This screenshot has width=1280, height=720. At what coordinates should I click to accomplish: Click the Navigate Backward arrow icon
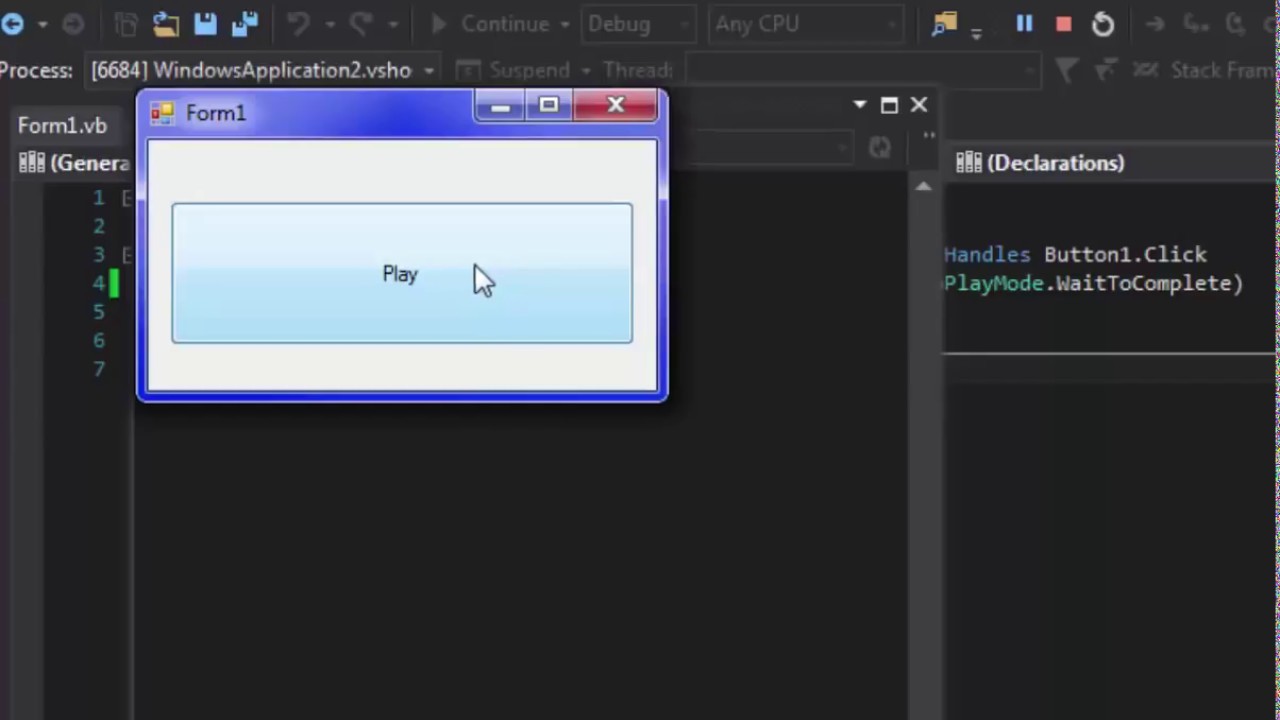pos(12,24)
